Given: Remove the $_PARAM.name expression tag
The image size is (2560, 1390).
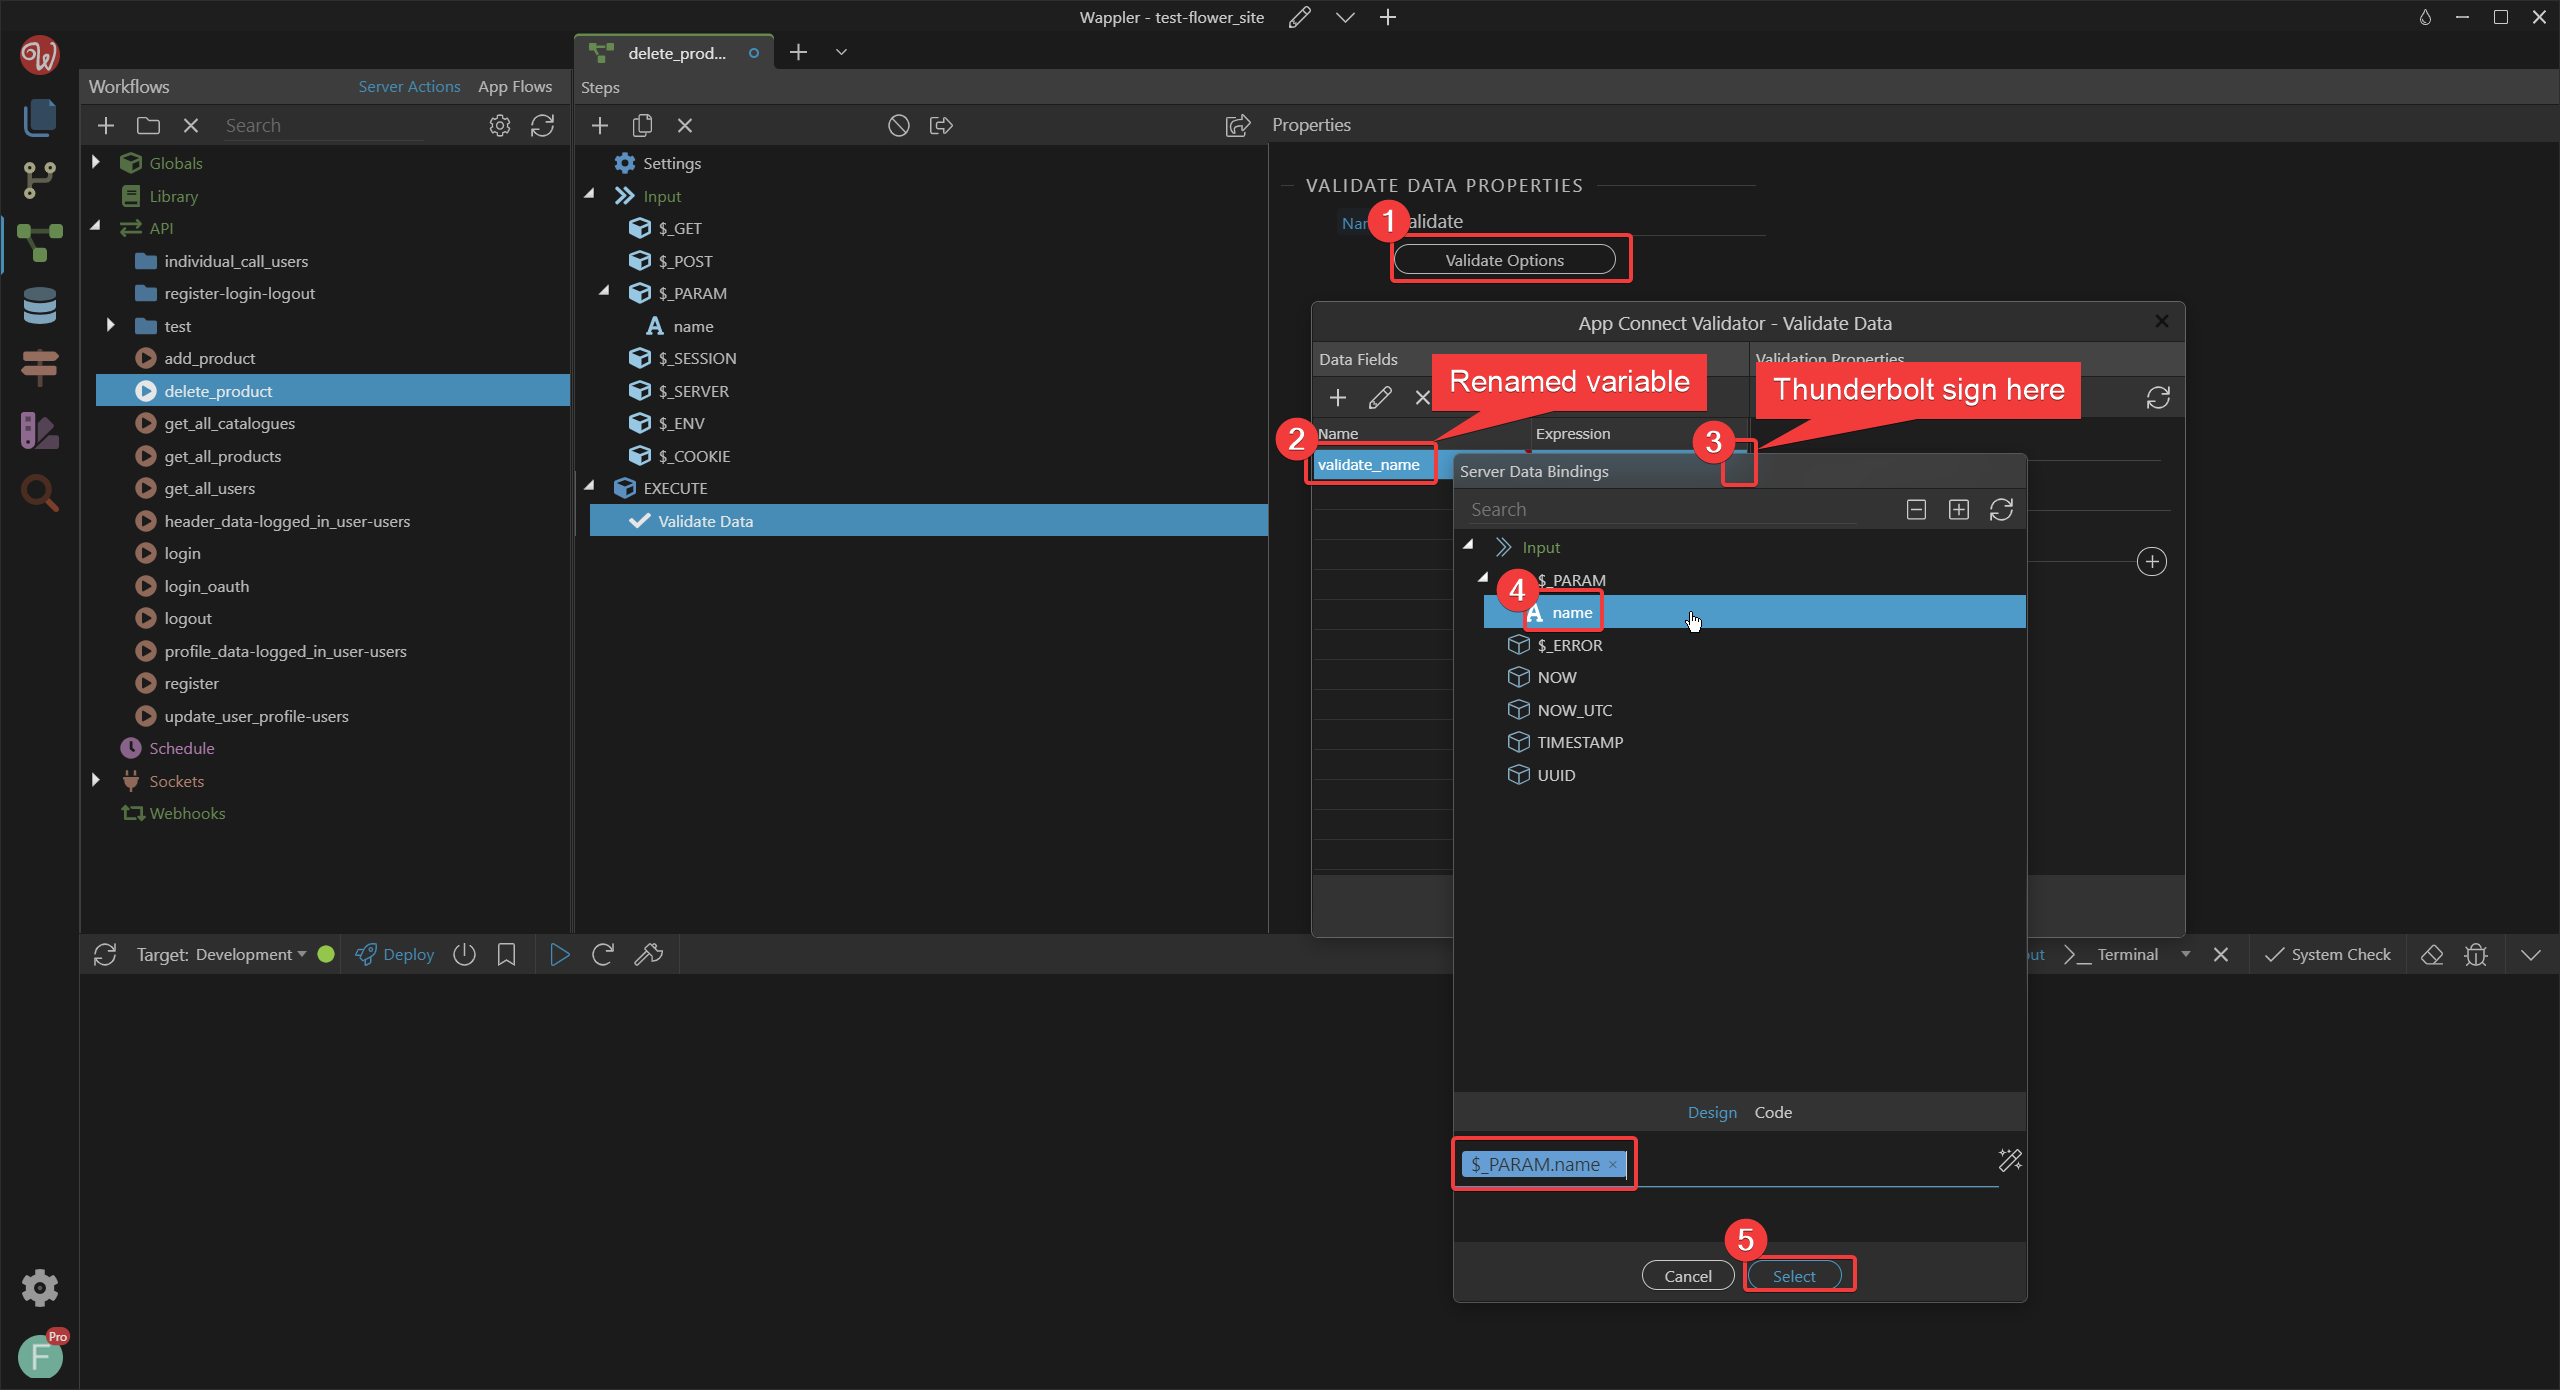Looking at the screenshot, I should 1612,1164.
